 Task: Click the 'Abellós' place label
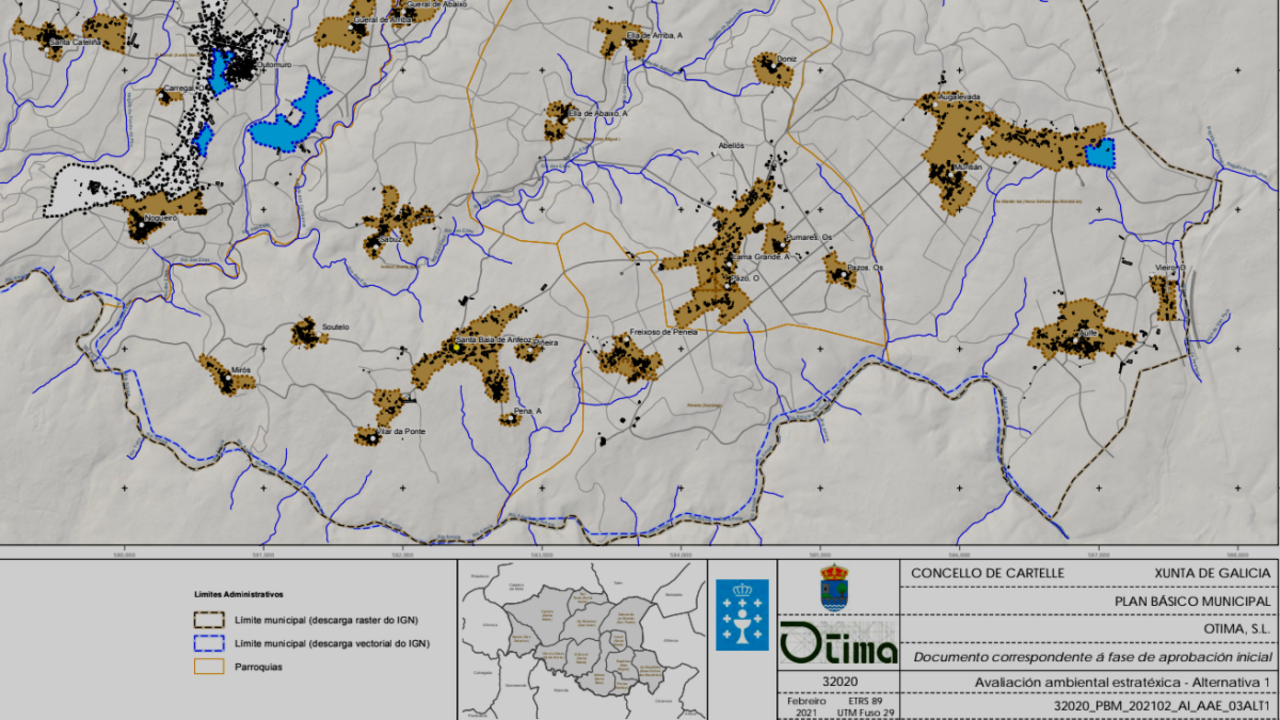tap(731, 146)
